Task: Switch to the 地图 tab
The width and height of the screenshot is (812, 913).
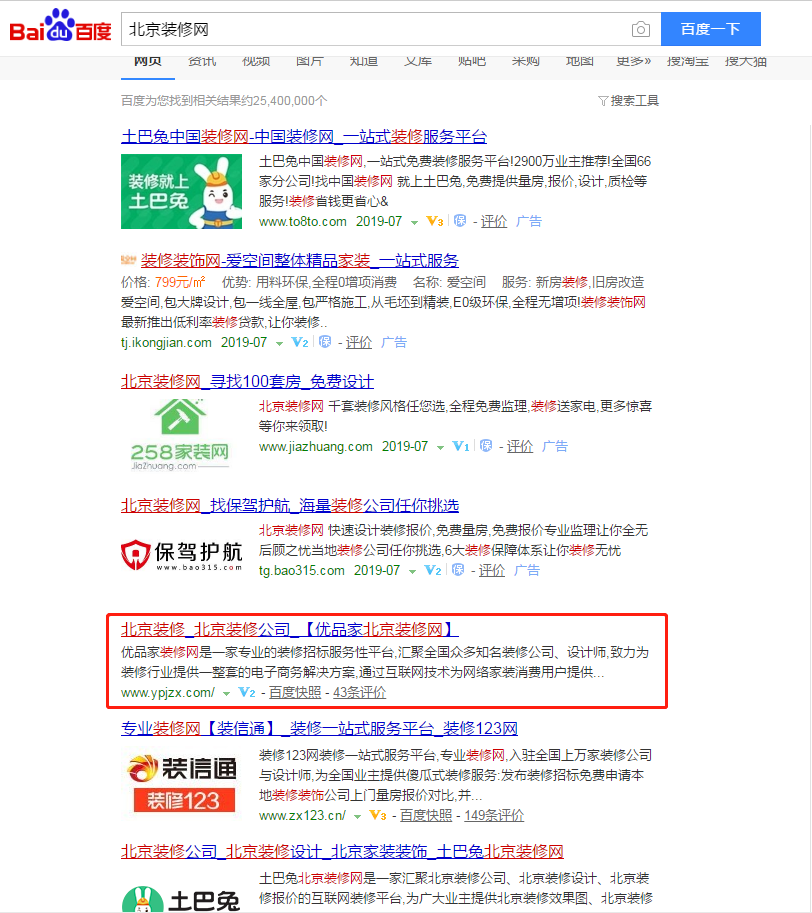Action: tap(580, 62)
